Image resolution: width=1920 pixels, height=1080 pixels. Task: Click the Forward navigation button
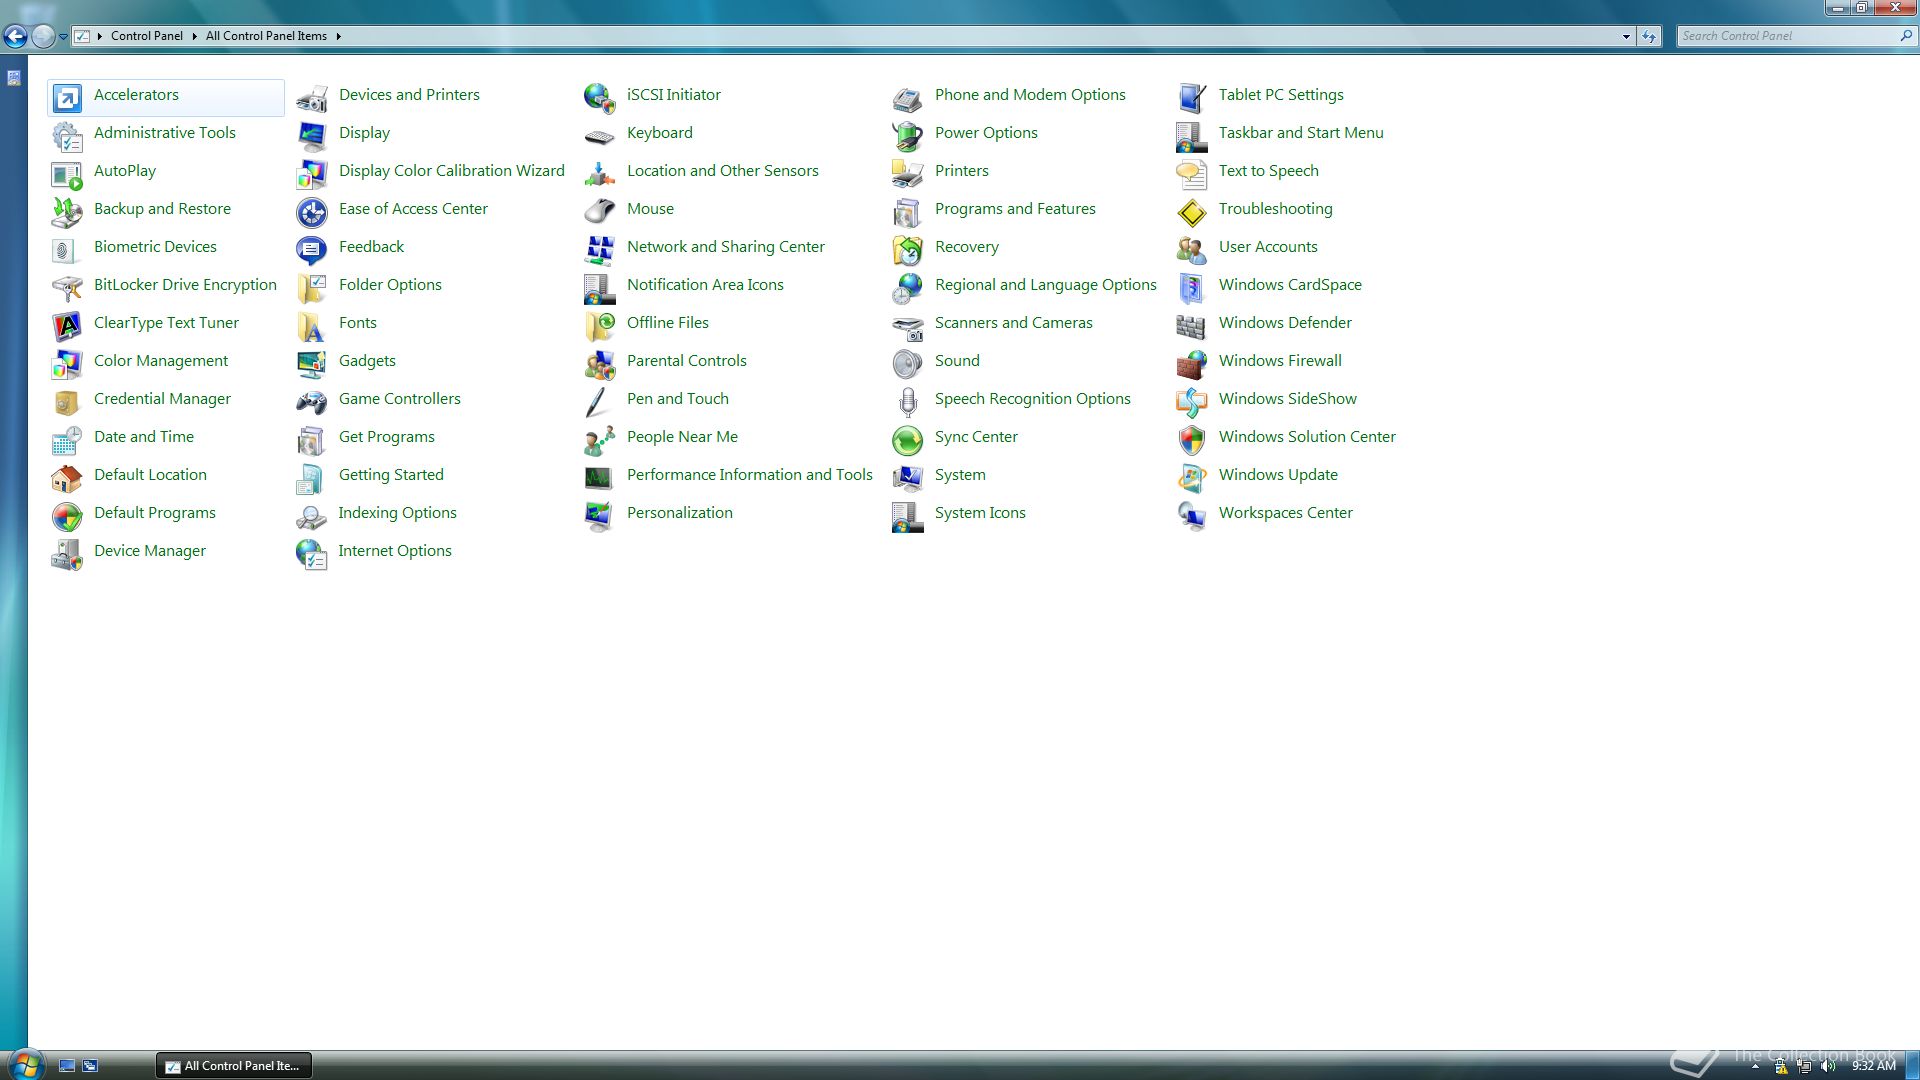coord(43,36)
